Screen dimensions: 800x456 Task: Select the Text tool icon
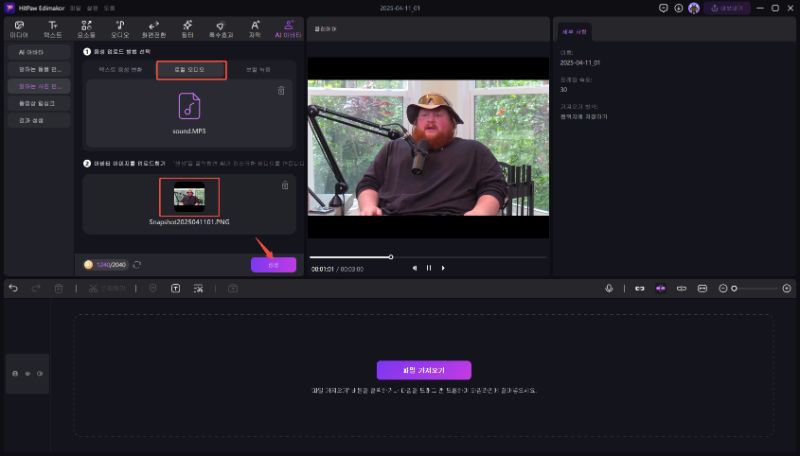pyautogui.click(x=52, y=28)
